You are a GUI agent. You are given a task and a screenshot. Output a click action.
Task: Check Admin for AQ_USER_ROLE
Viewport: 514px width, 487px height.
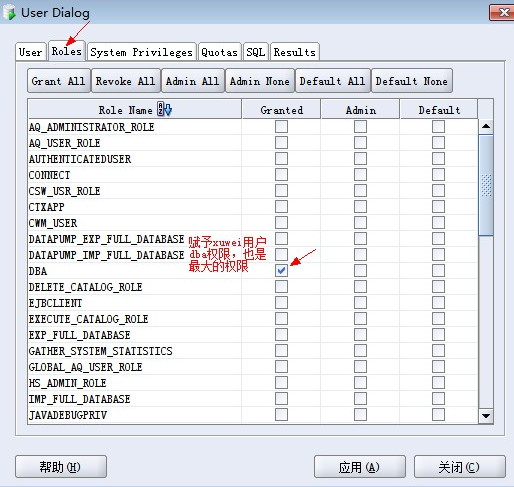click(x=360, y=142)
